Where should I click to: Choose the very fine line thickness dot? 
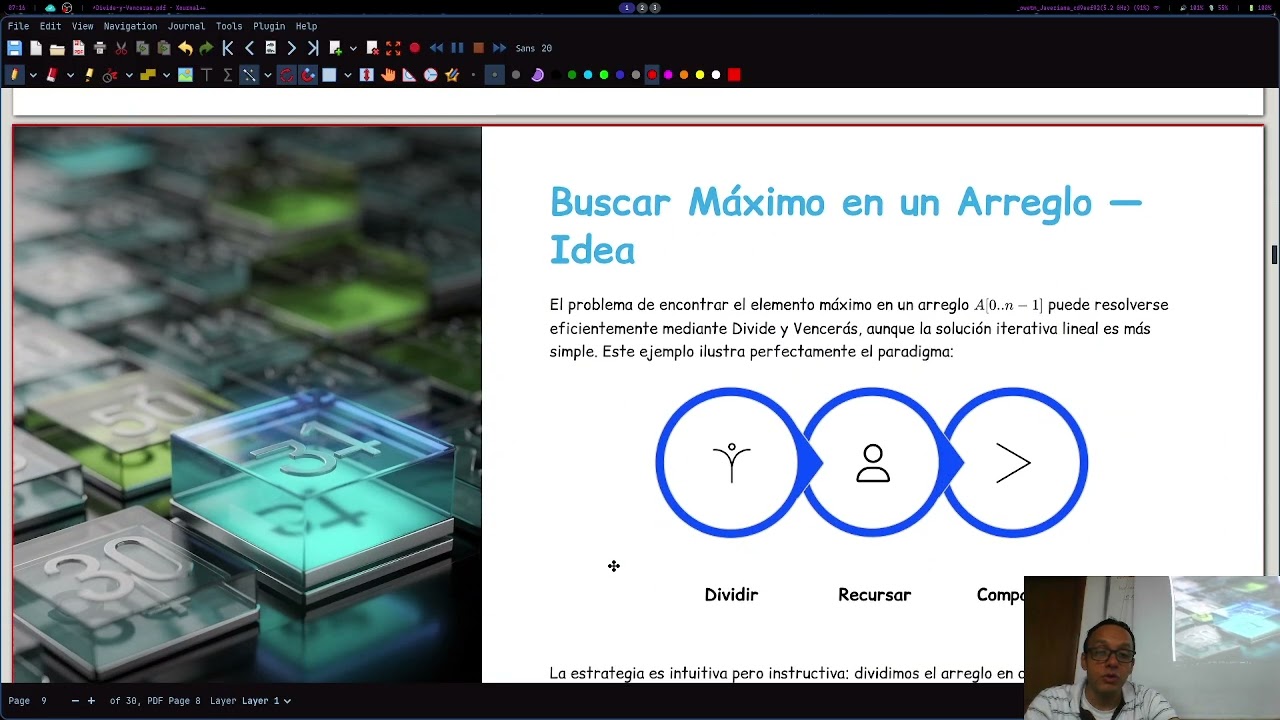pyautogui.click(x=473, y=75)
